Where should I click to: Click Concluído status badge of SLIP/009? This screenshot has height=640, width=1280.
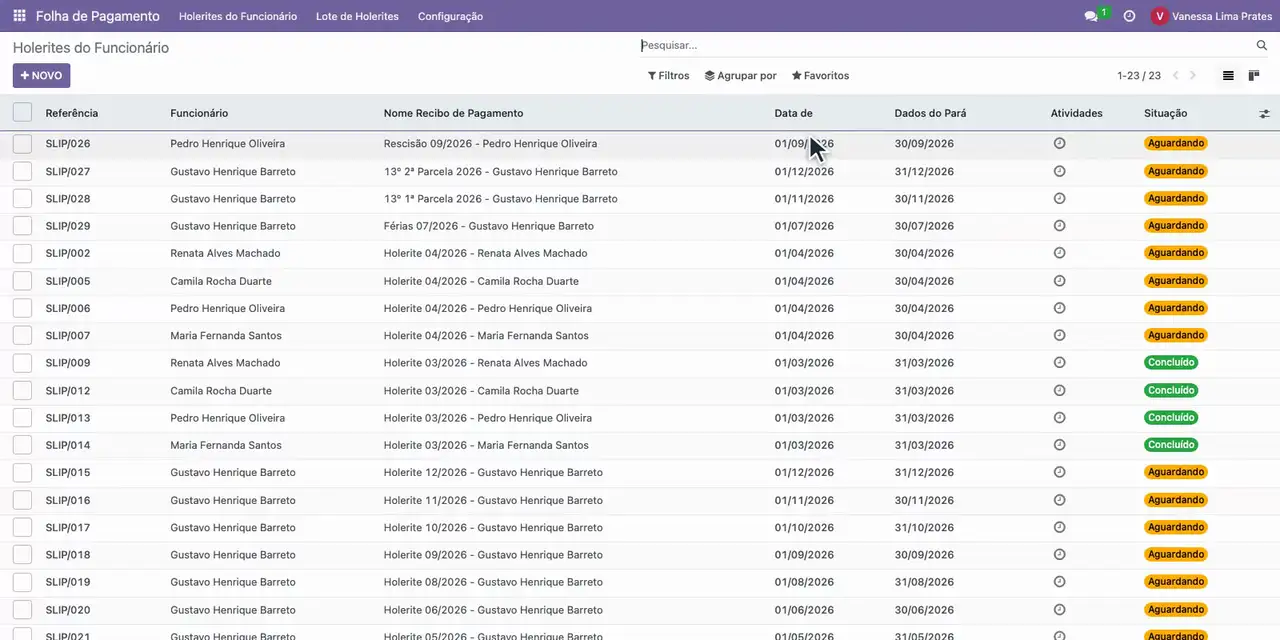click(1171, 362)
